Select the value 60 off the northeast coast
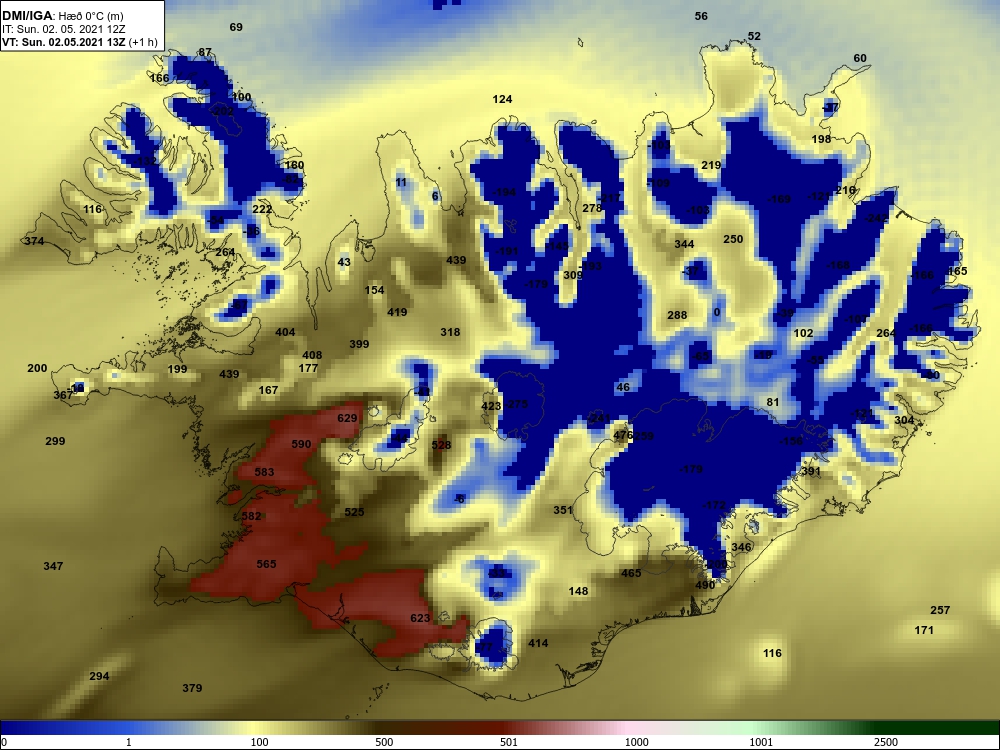This screenshot has height=750, width=1000. (860, 58)
